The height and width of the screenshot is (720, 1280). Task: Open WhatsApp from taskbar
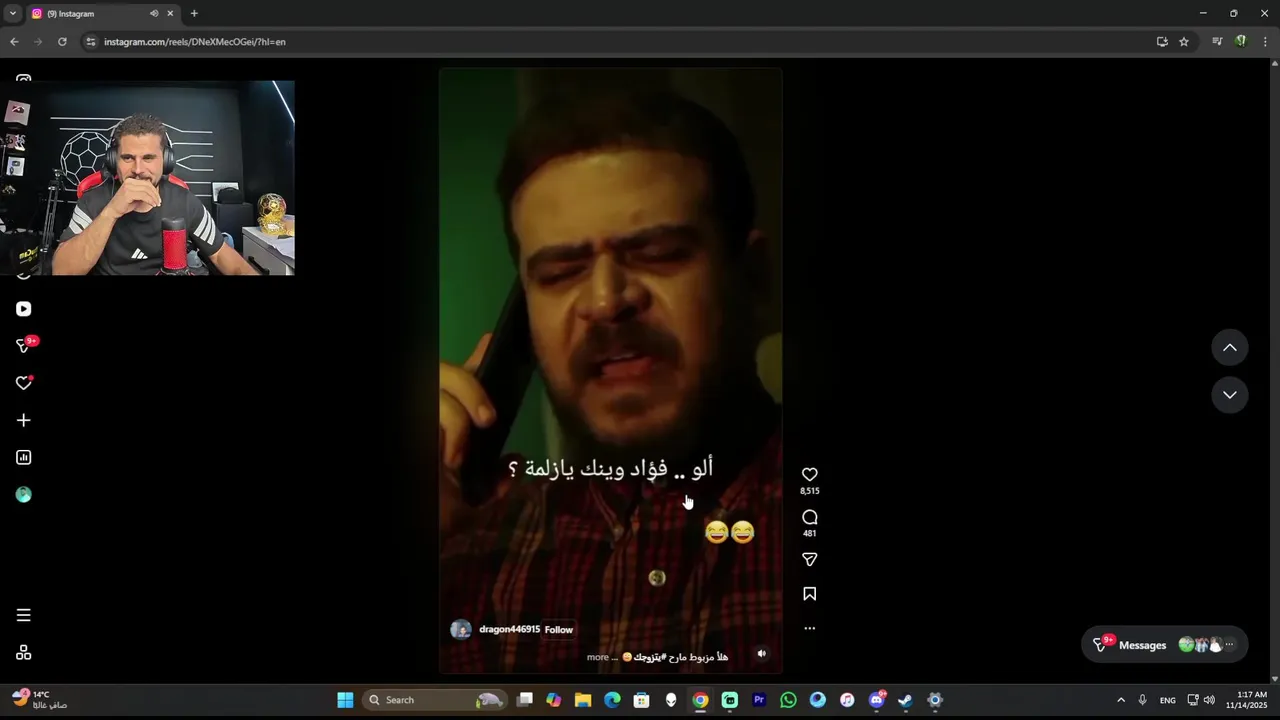(x=788, y=700)
